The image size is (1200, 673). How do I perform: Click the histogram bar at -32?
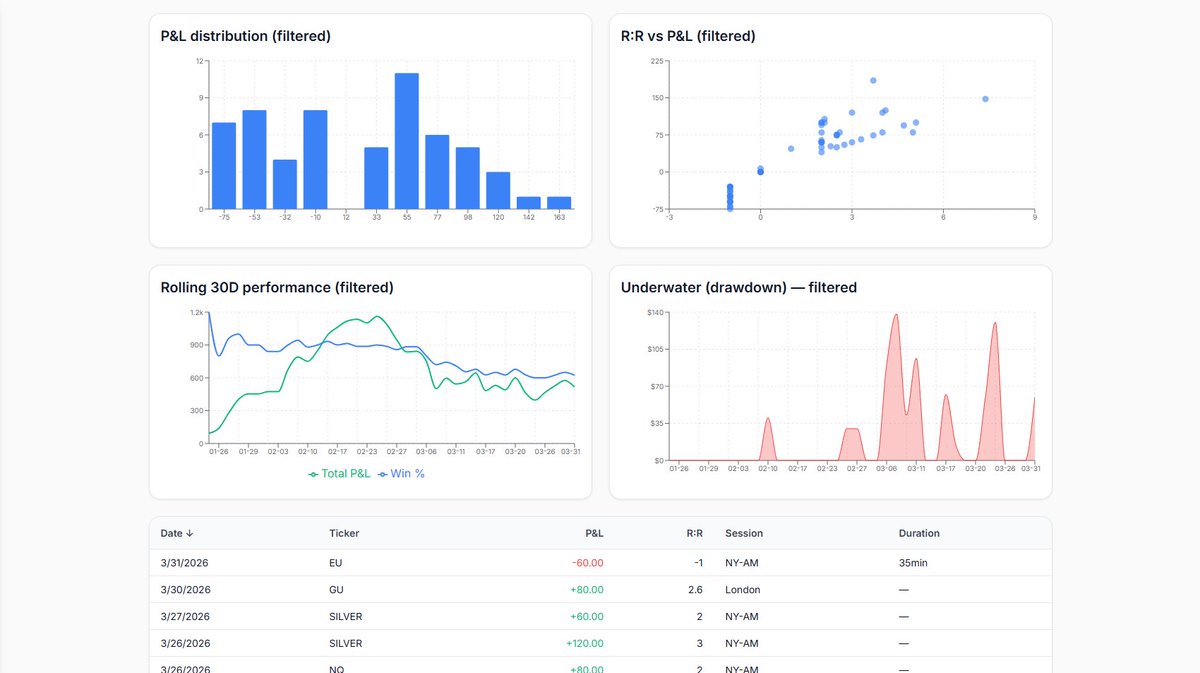(x=285, y=185)
